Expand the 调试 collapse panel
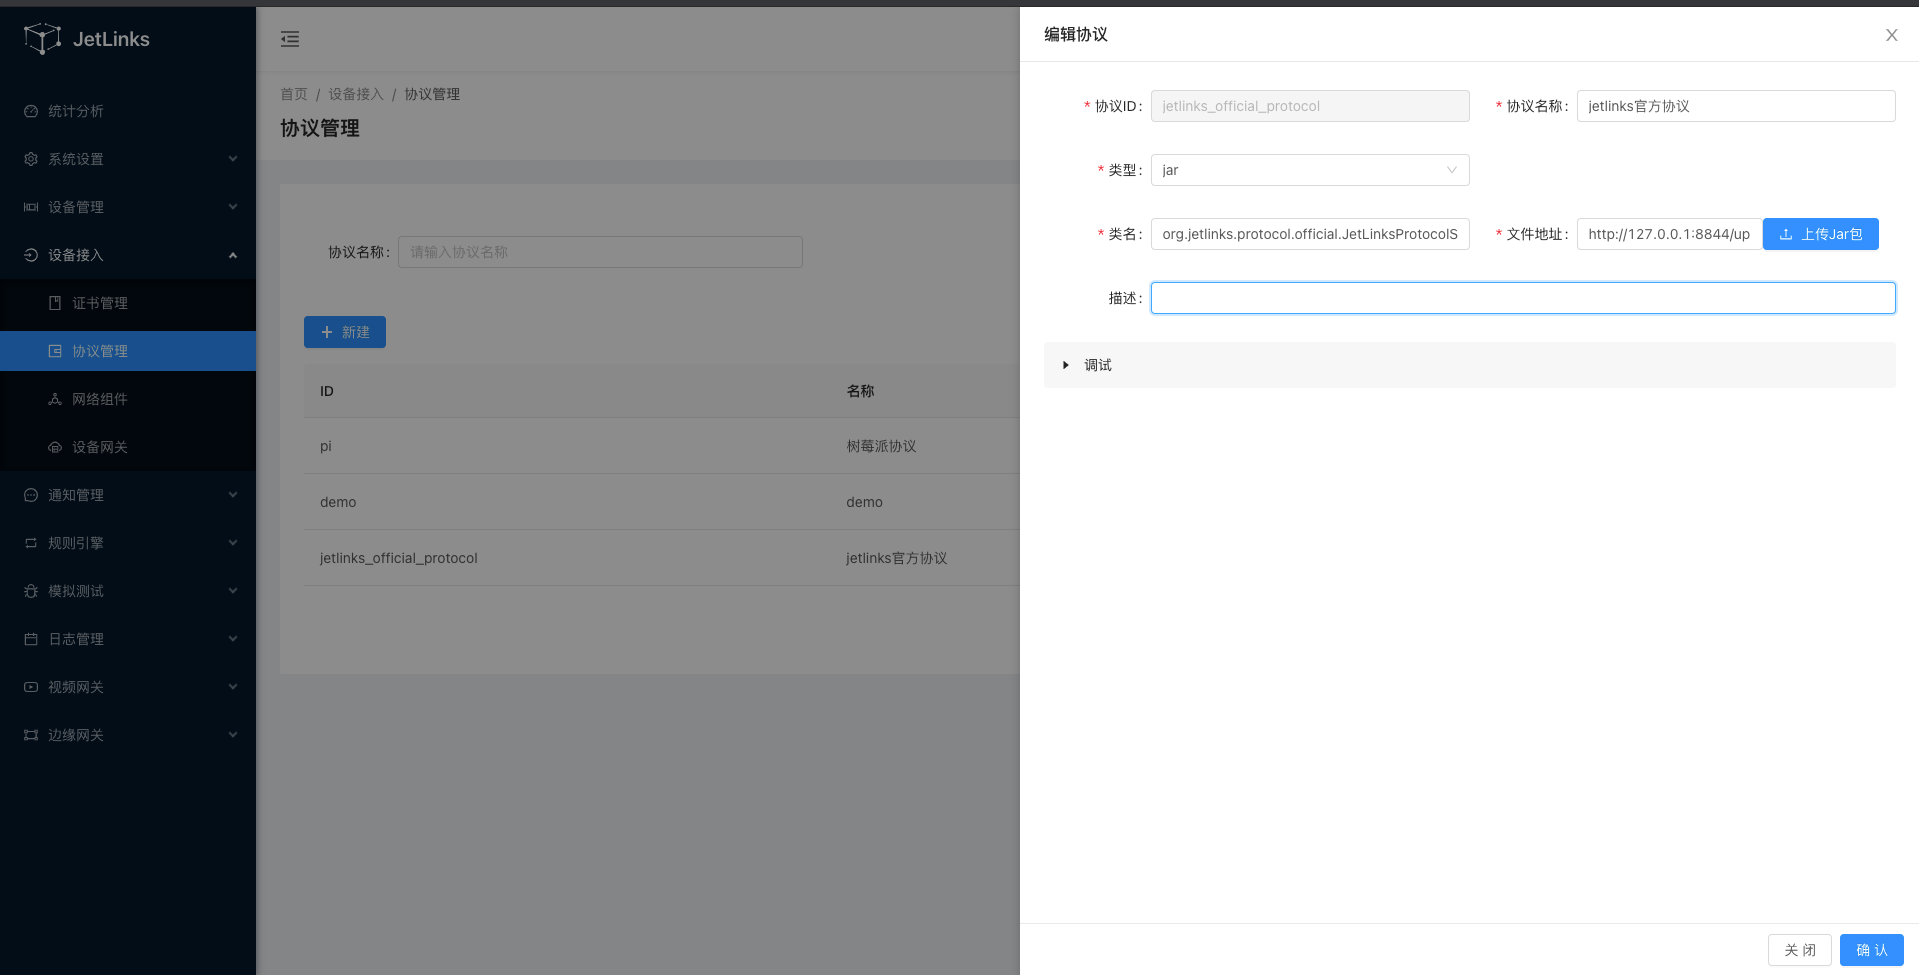Image resolution: width=1919 pixels, height=975 pixels. click(x=1469, y=365)
